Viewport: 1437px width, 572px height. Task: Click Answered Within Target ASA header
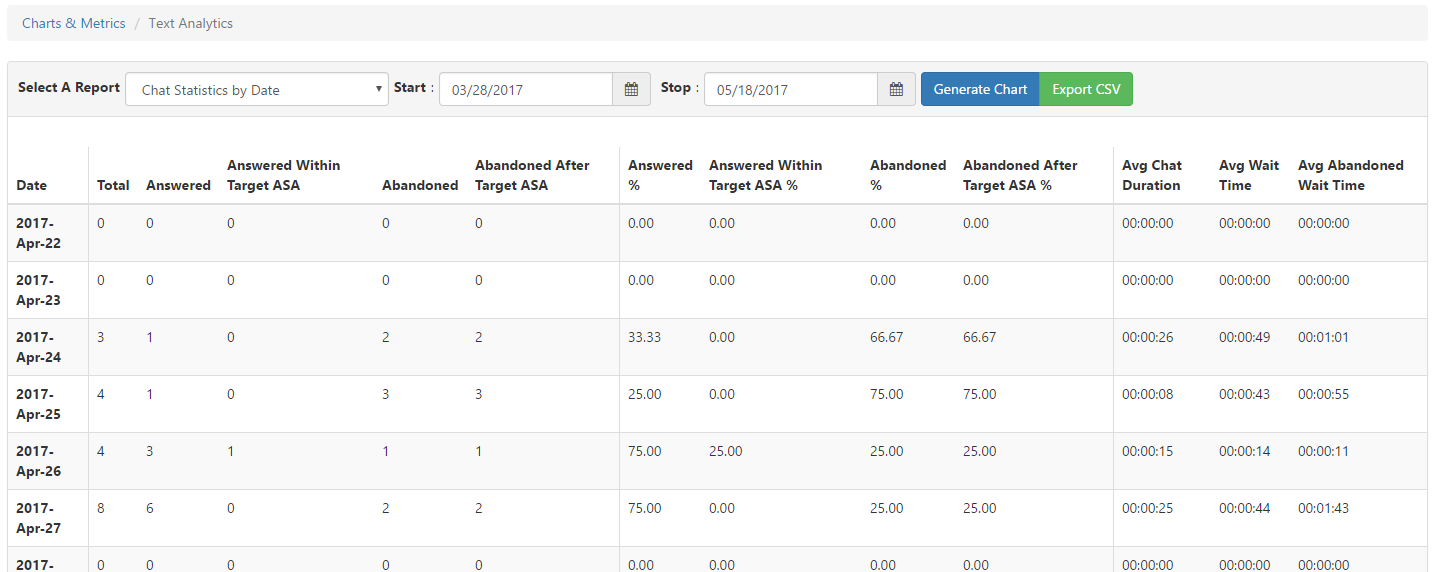coord(284,175)
